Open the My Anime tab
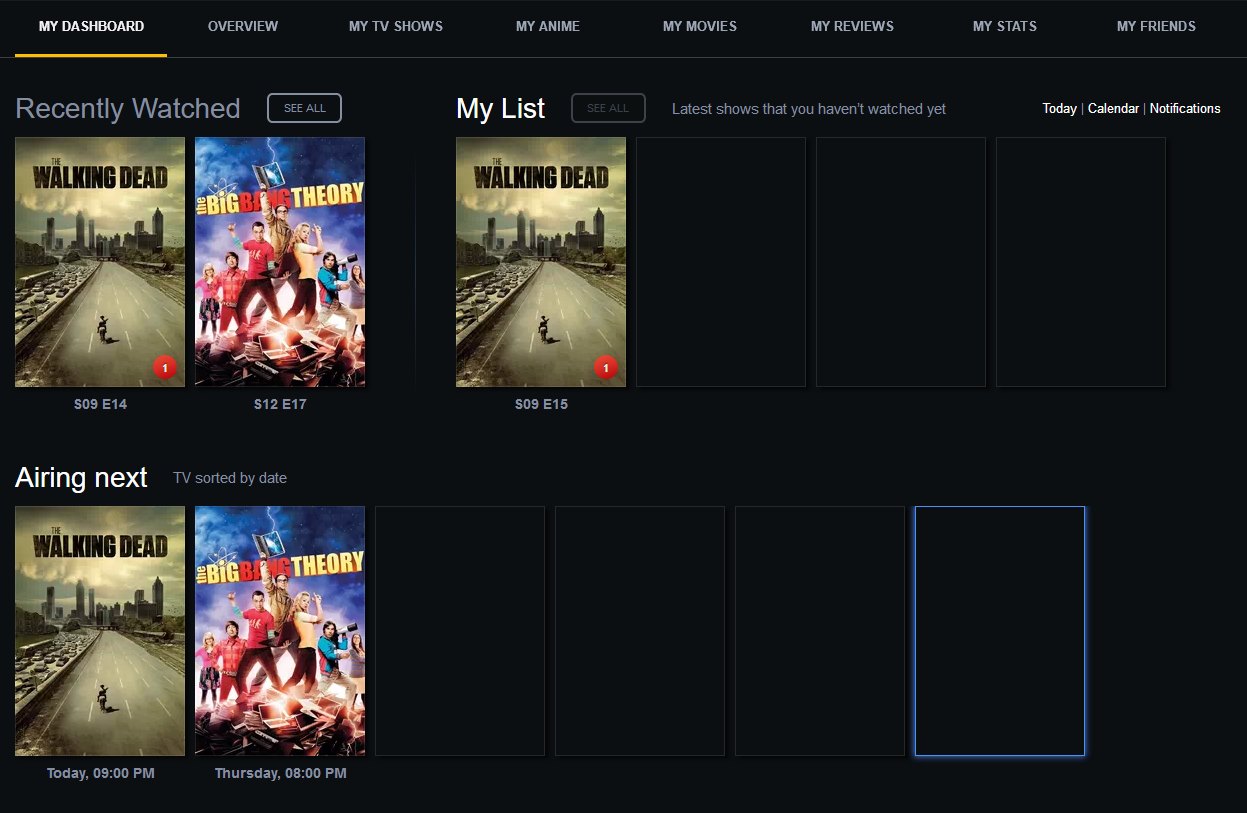Image resolution: width=1247 pixels, height=813 pixels. (548, 27)
